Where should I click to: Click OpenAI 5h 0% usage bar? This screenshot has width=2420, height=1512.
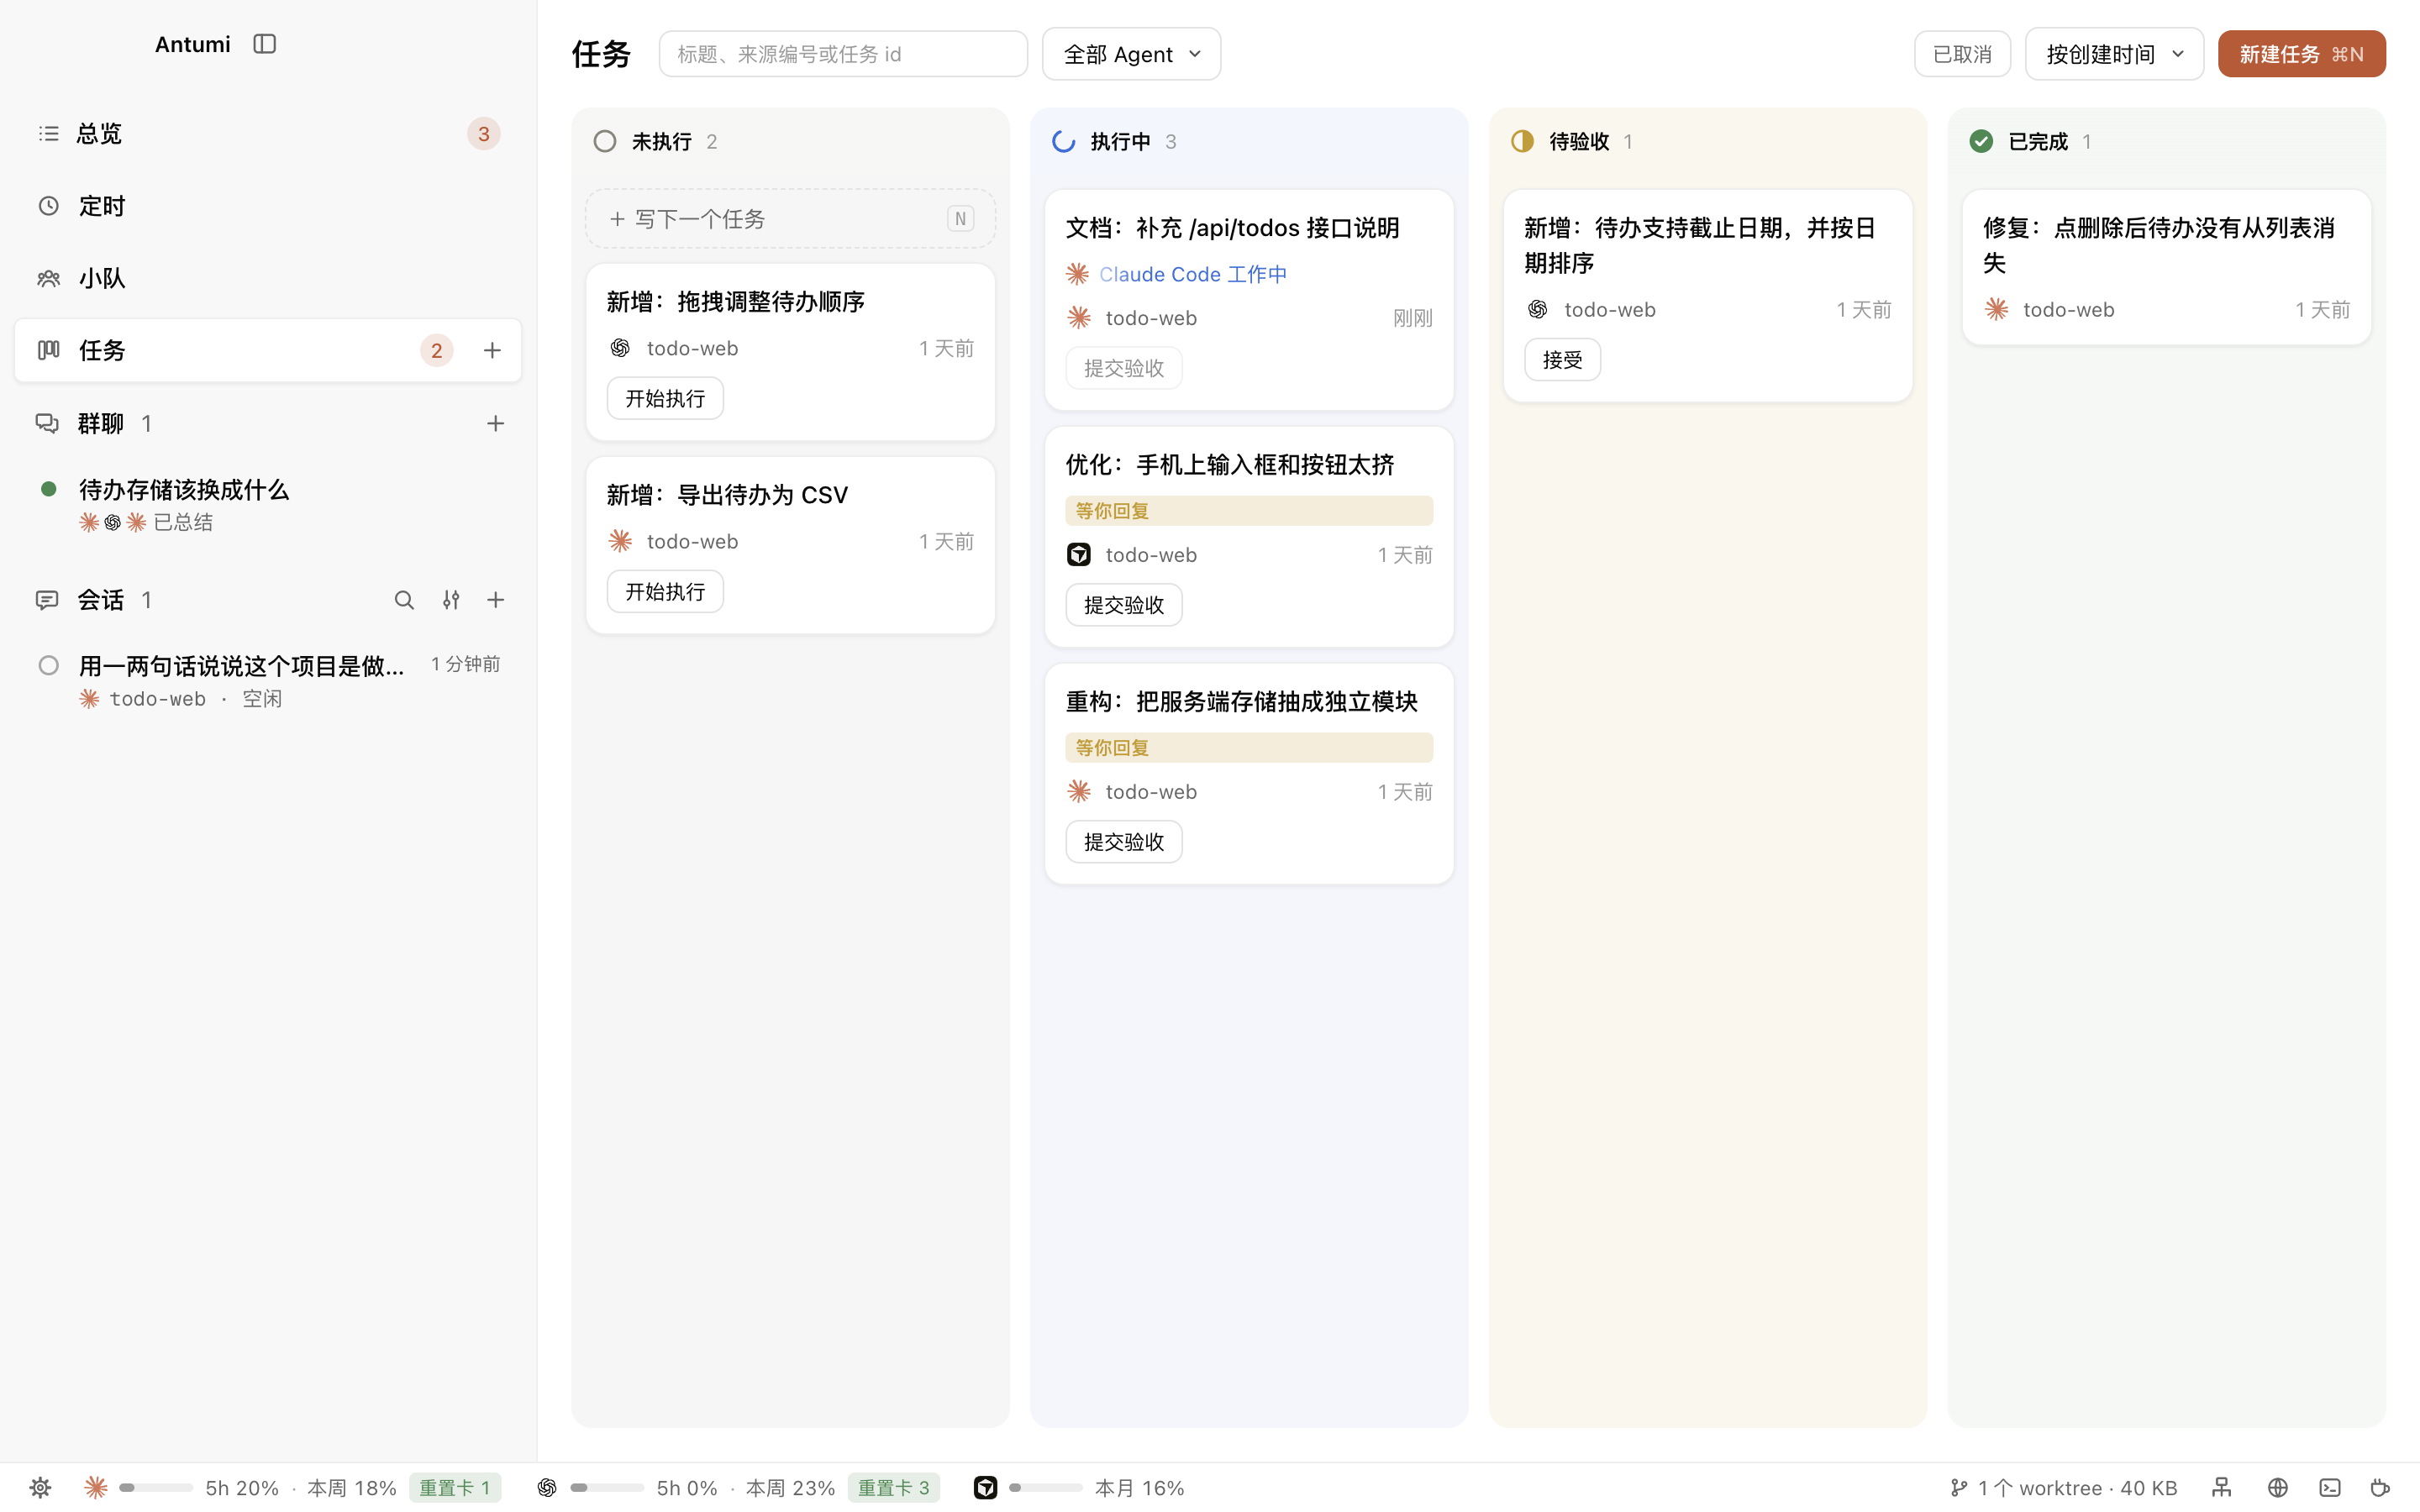607,1488
